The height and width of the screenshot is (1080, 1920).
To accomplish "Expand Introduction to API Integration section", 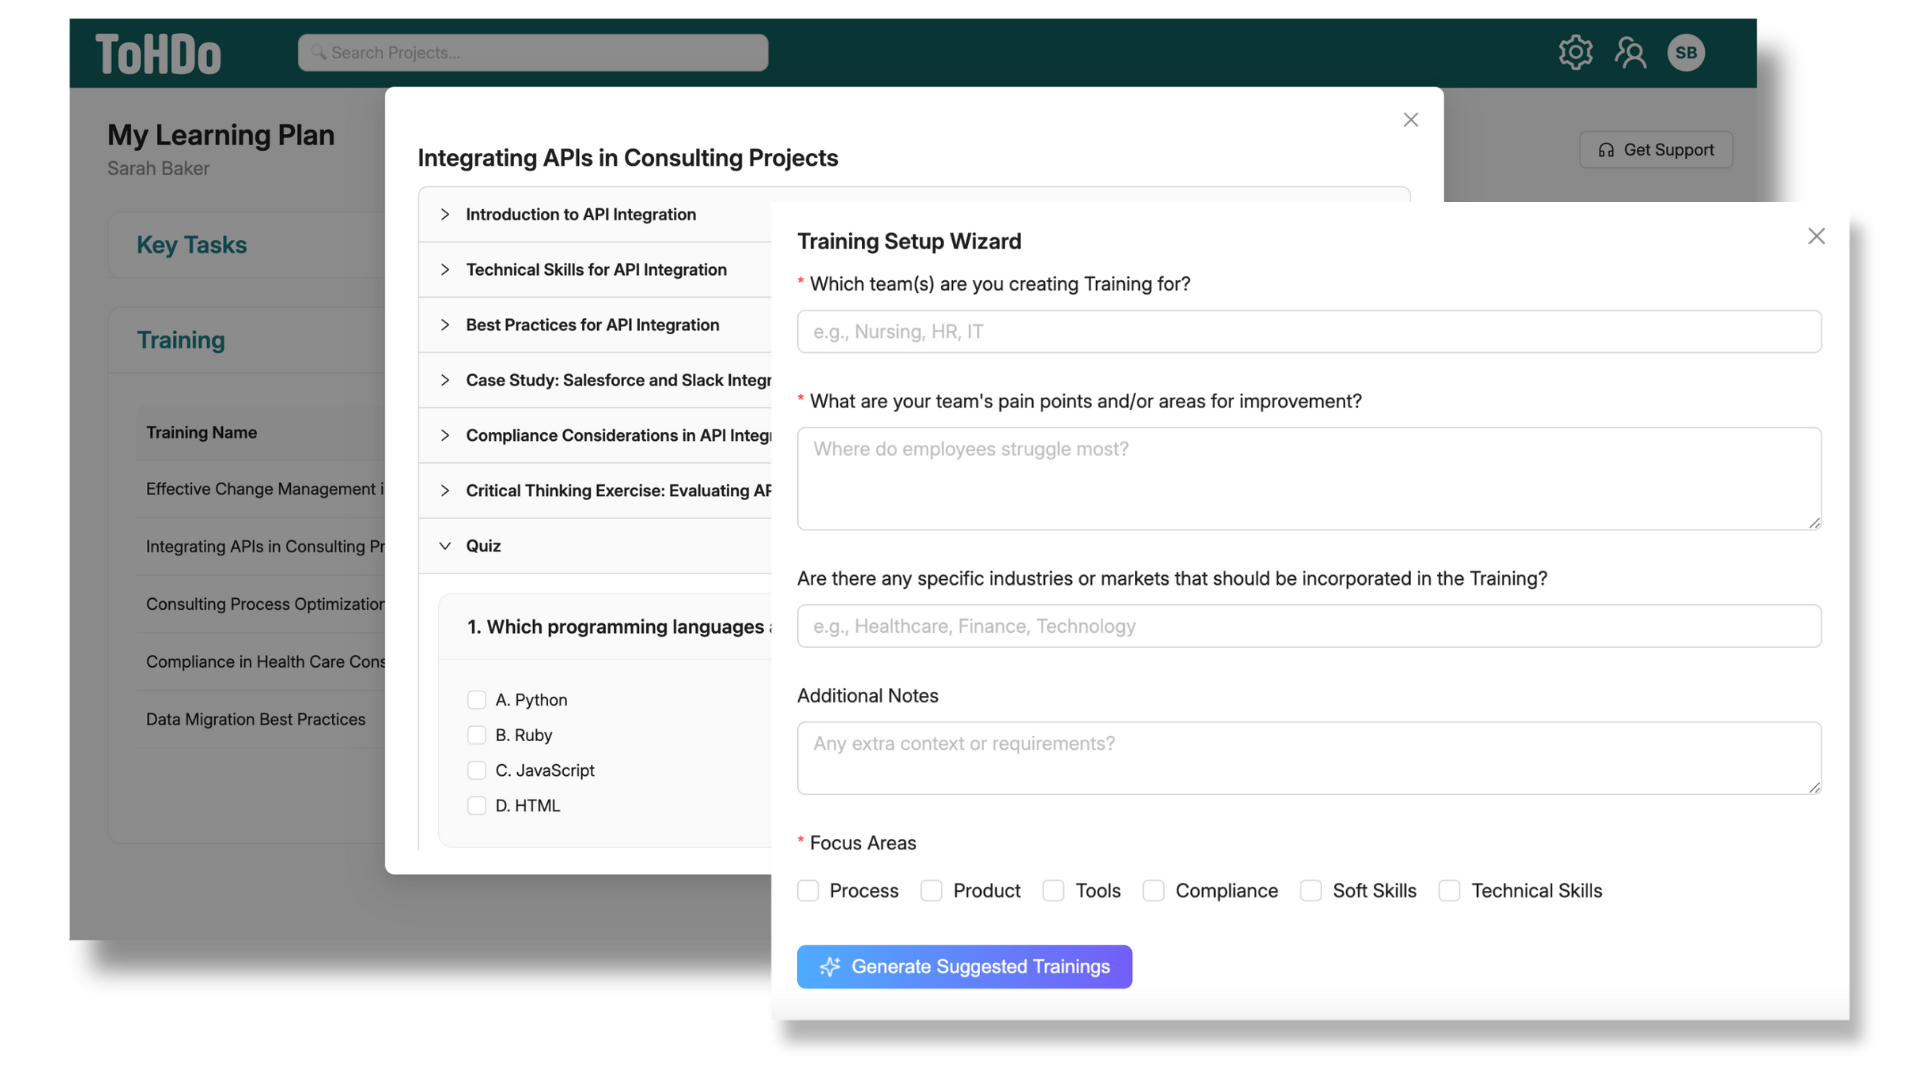I will pos(580,214).
